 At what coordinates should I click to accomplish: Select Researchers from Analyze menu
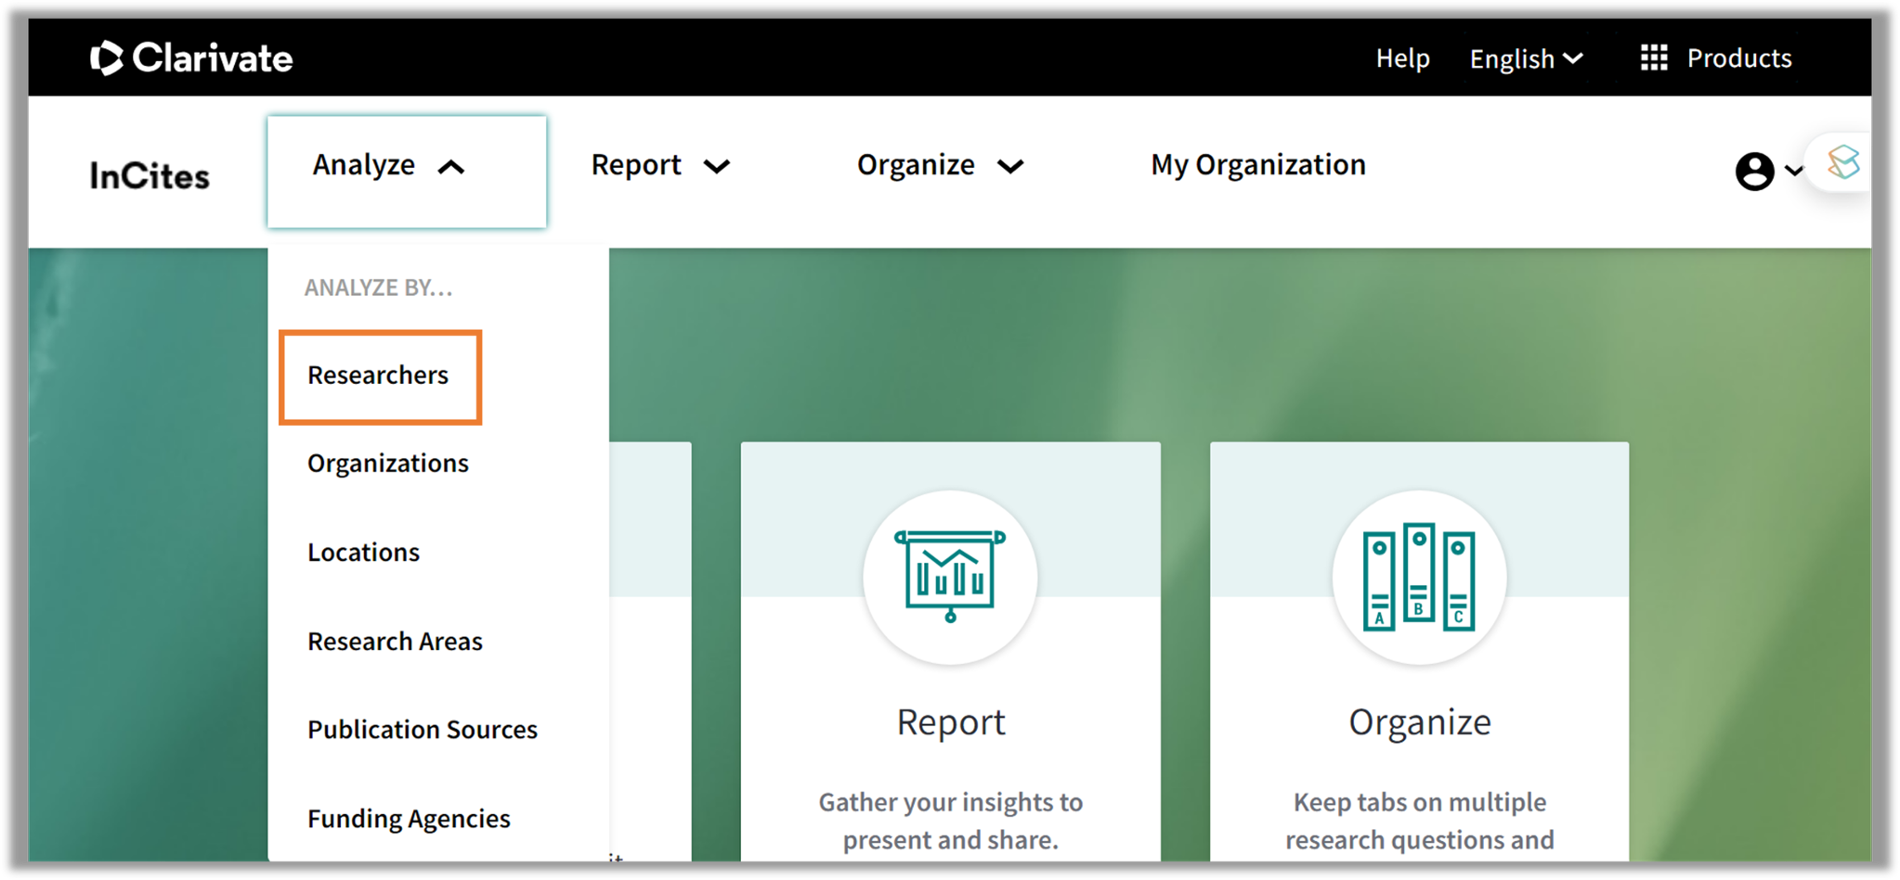pyautogui.click(x=378, y=375)
